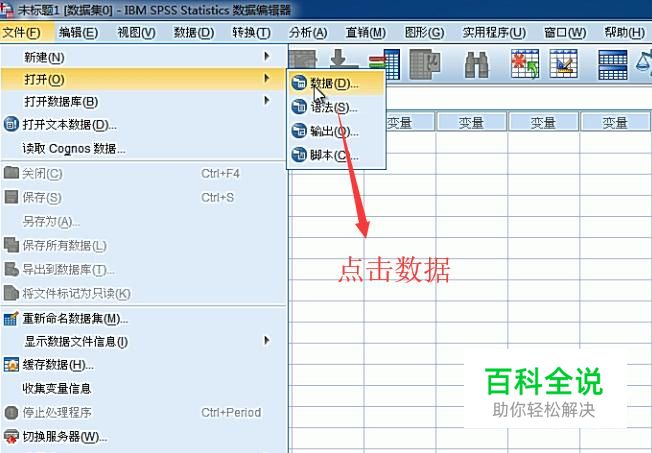Select 读取 Cognos 数据... menu item
Viewport: 652px width, 453px height.
144,148
